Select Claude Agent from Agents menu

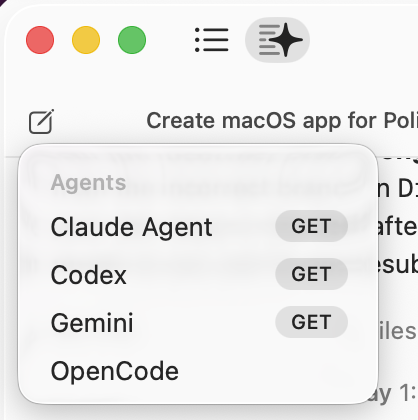point(131,227)
